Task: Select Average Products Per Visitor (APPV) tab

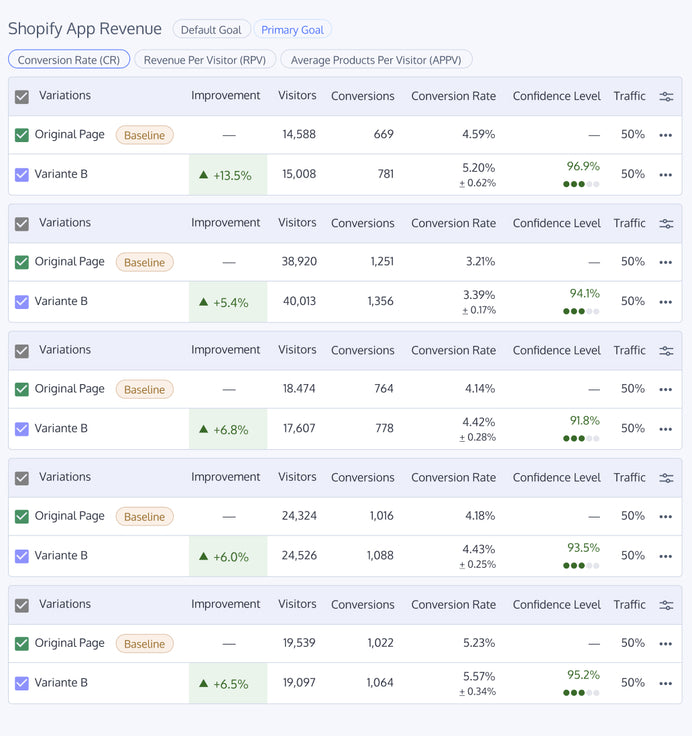Action: tap(376, 60)
